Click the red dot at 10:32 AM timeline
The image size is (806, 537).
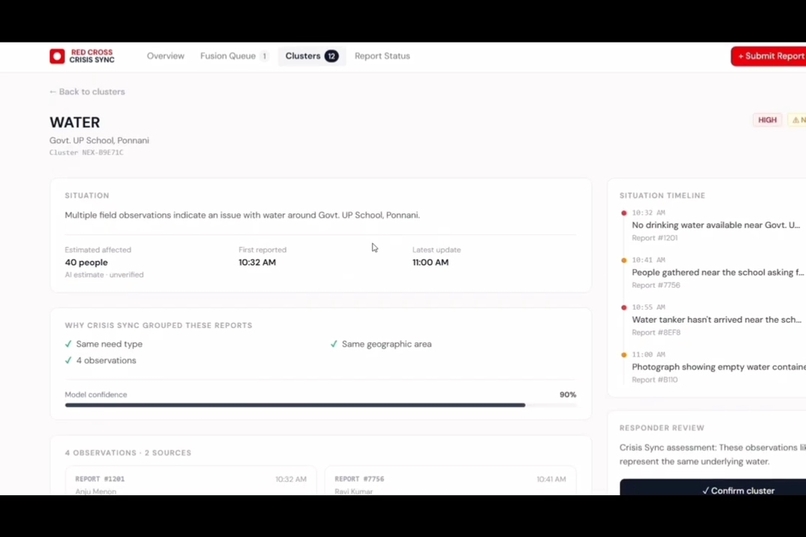[x=624, y=213]
